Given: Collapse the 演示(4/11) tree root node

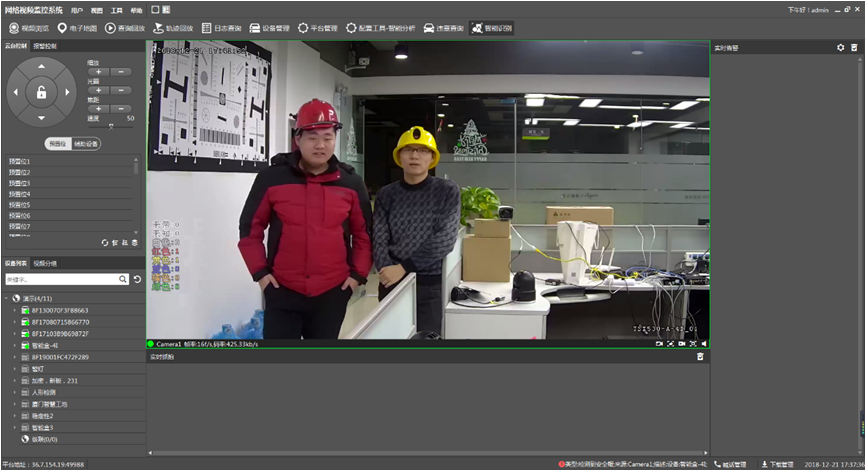Looking at the screenshot, I should (7, 298).
